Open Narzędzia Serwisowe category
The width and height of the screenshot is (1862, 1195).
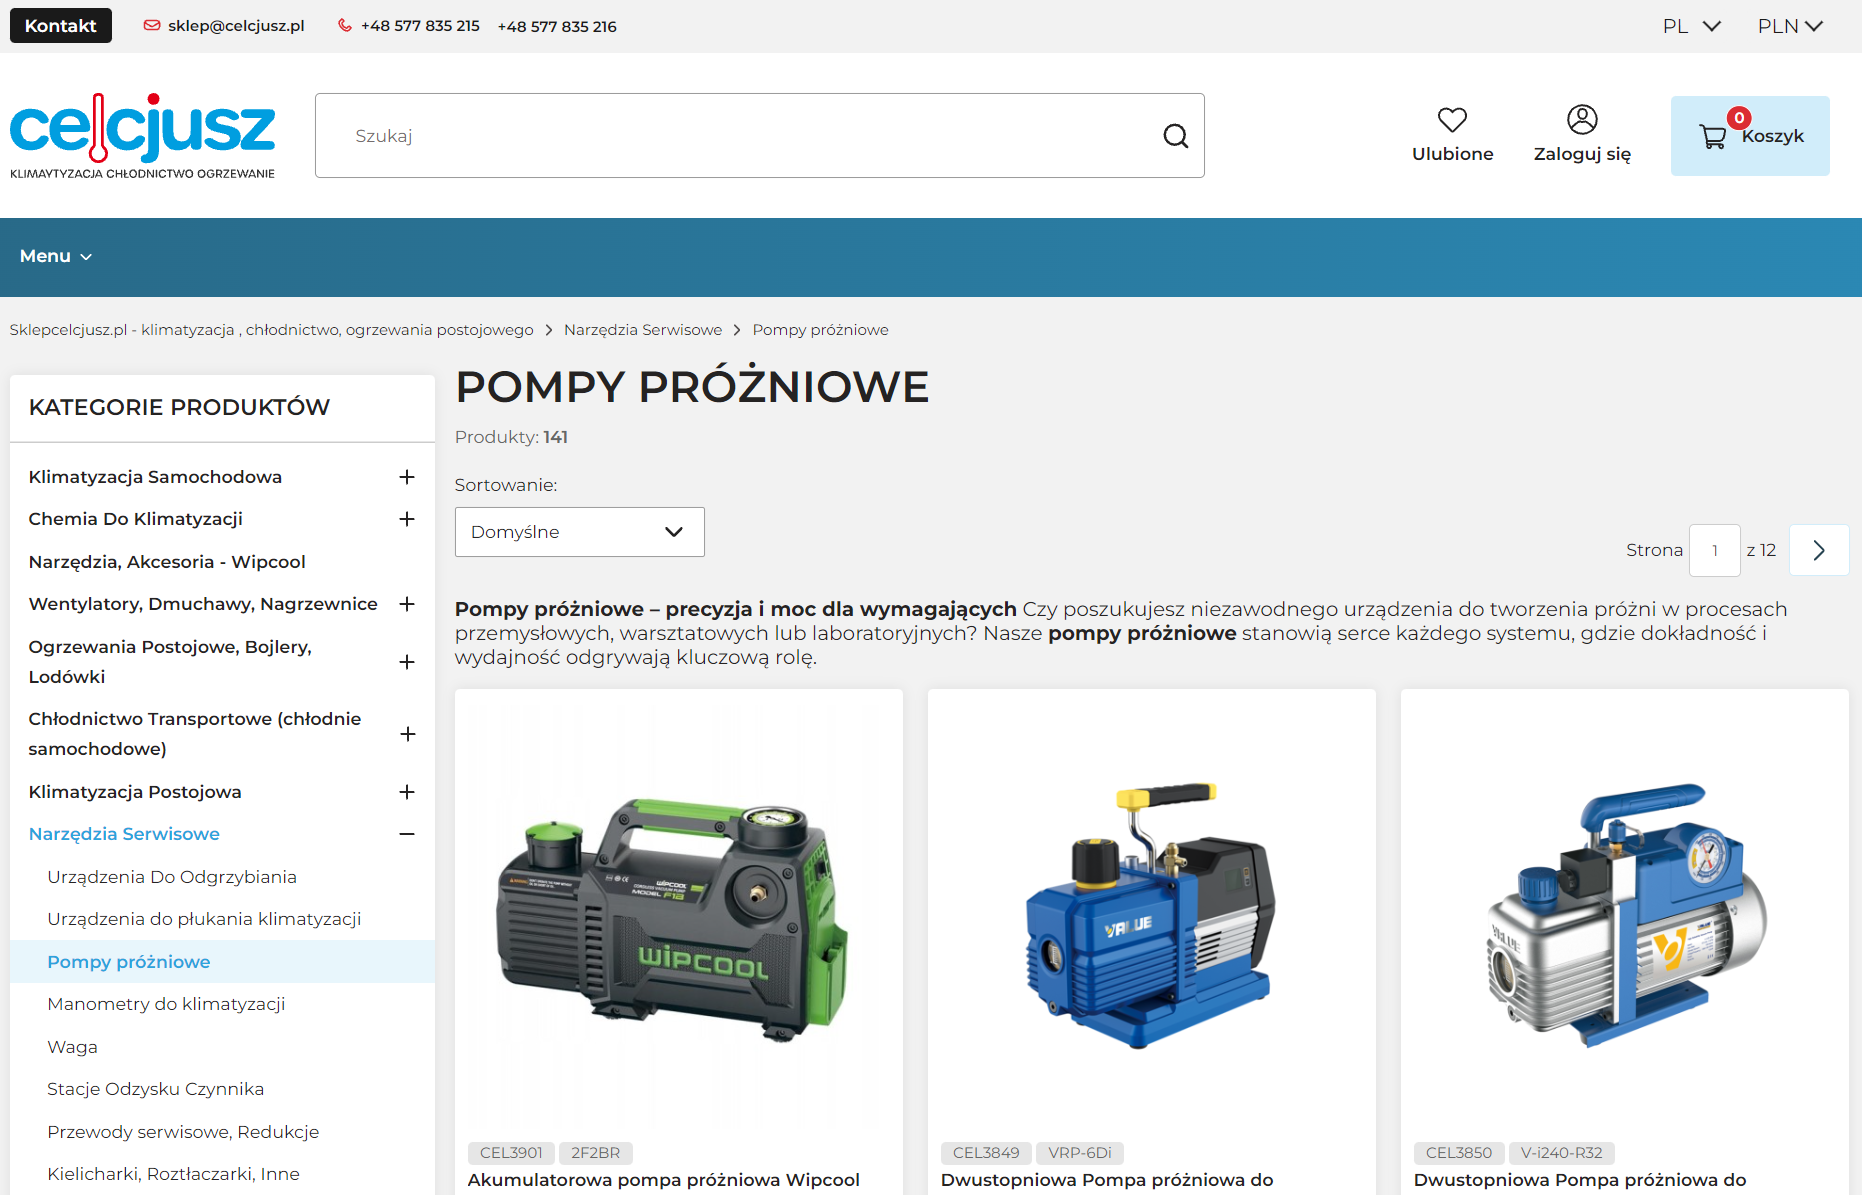[x=124, y=834]
